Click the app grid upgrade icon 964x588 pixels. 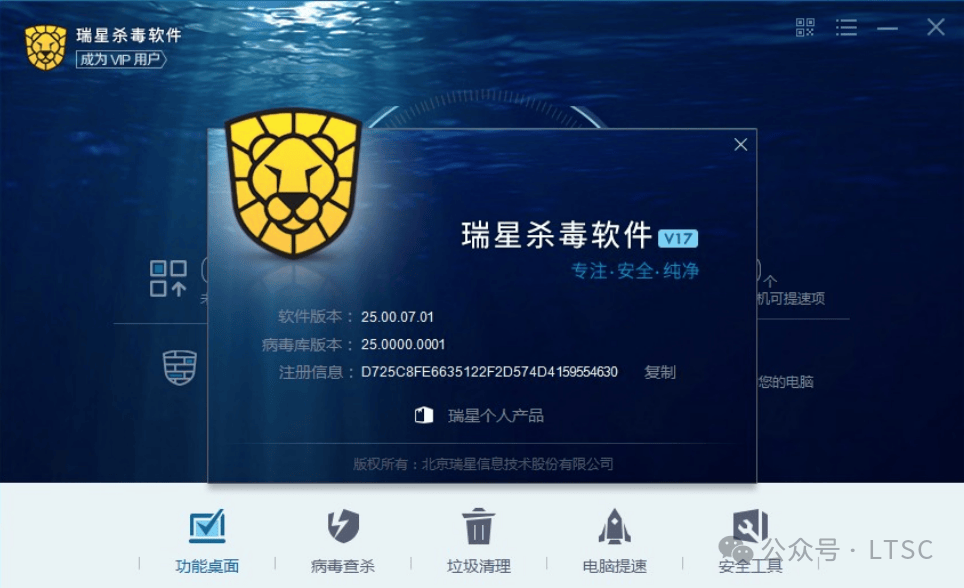coord(168,279)
